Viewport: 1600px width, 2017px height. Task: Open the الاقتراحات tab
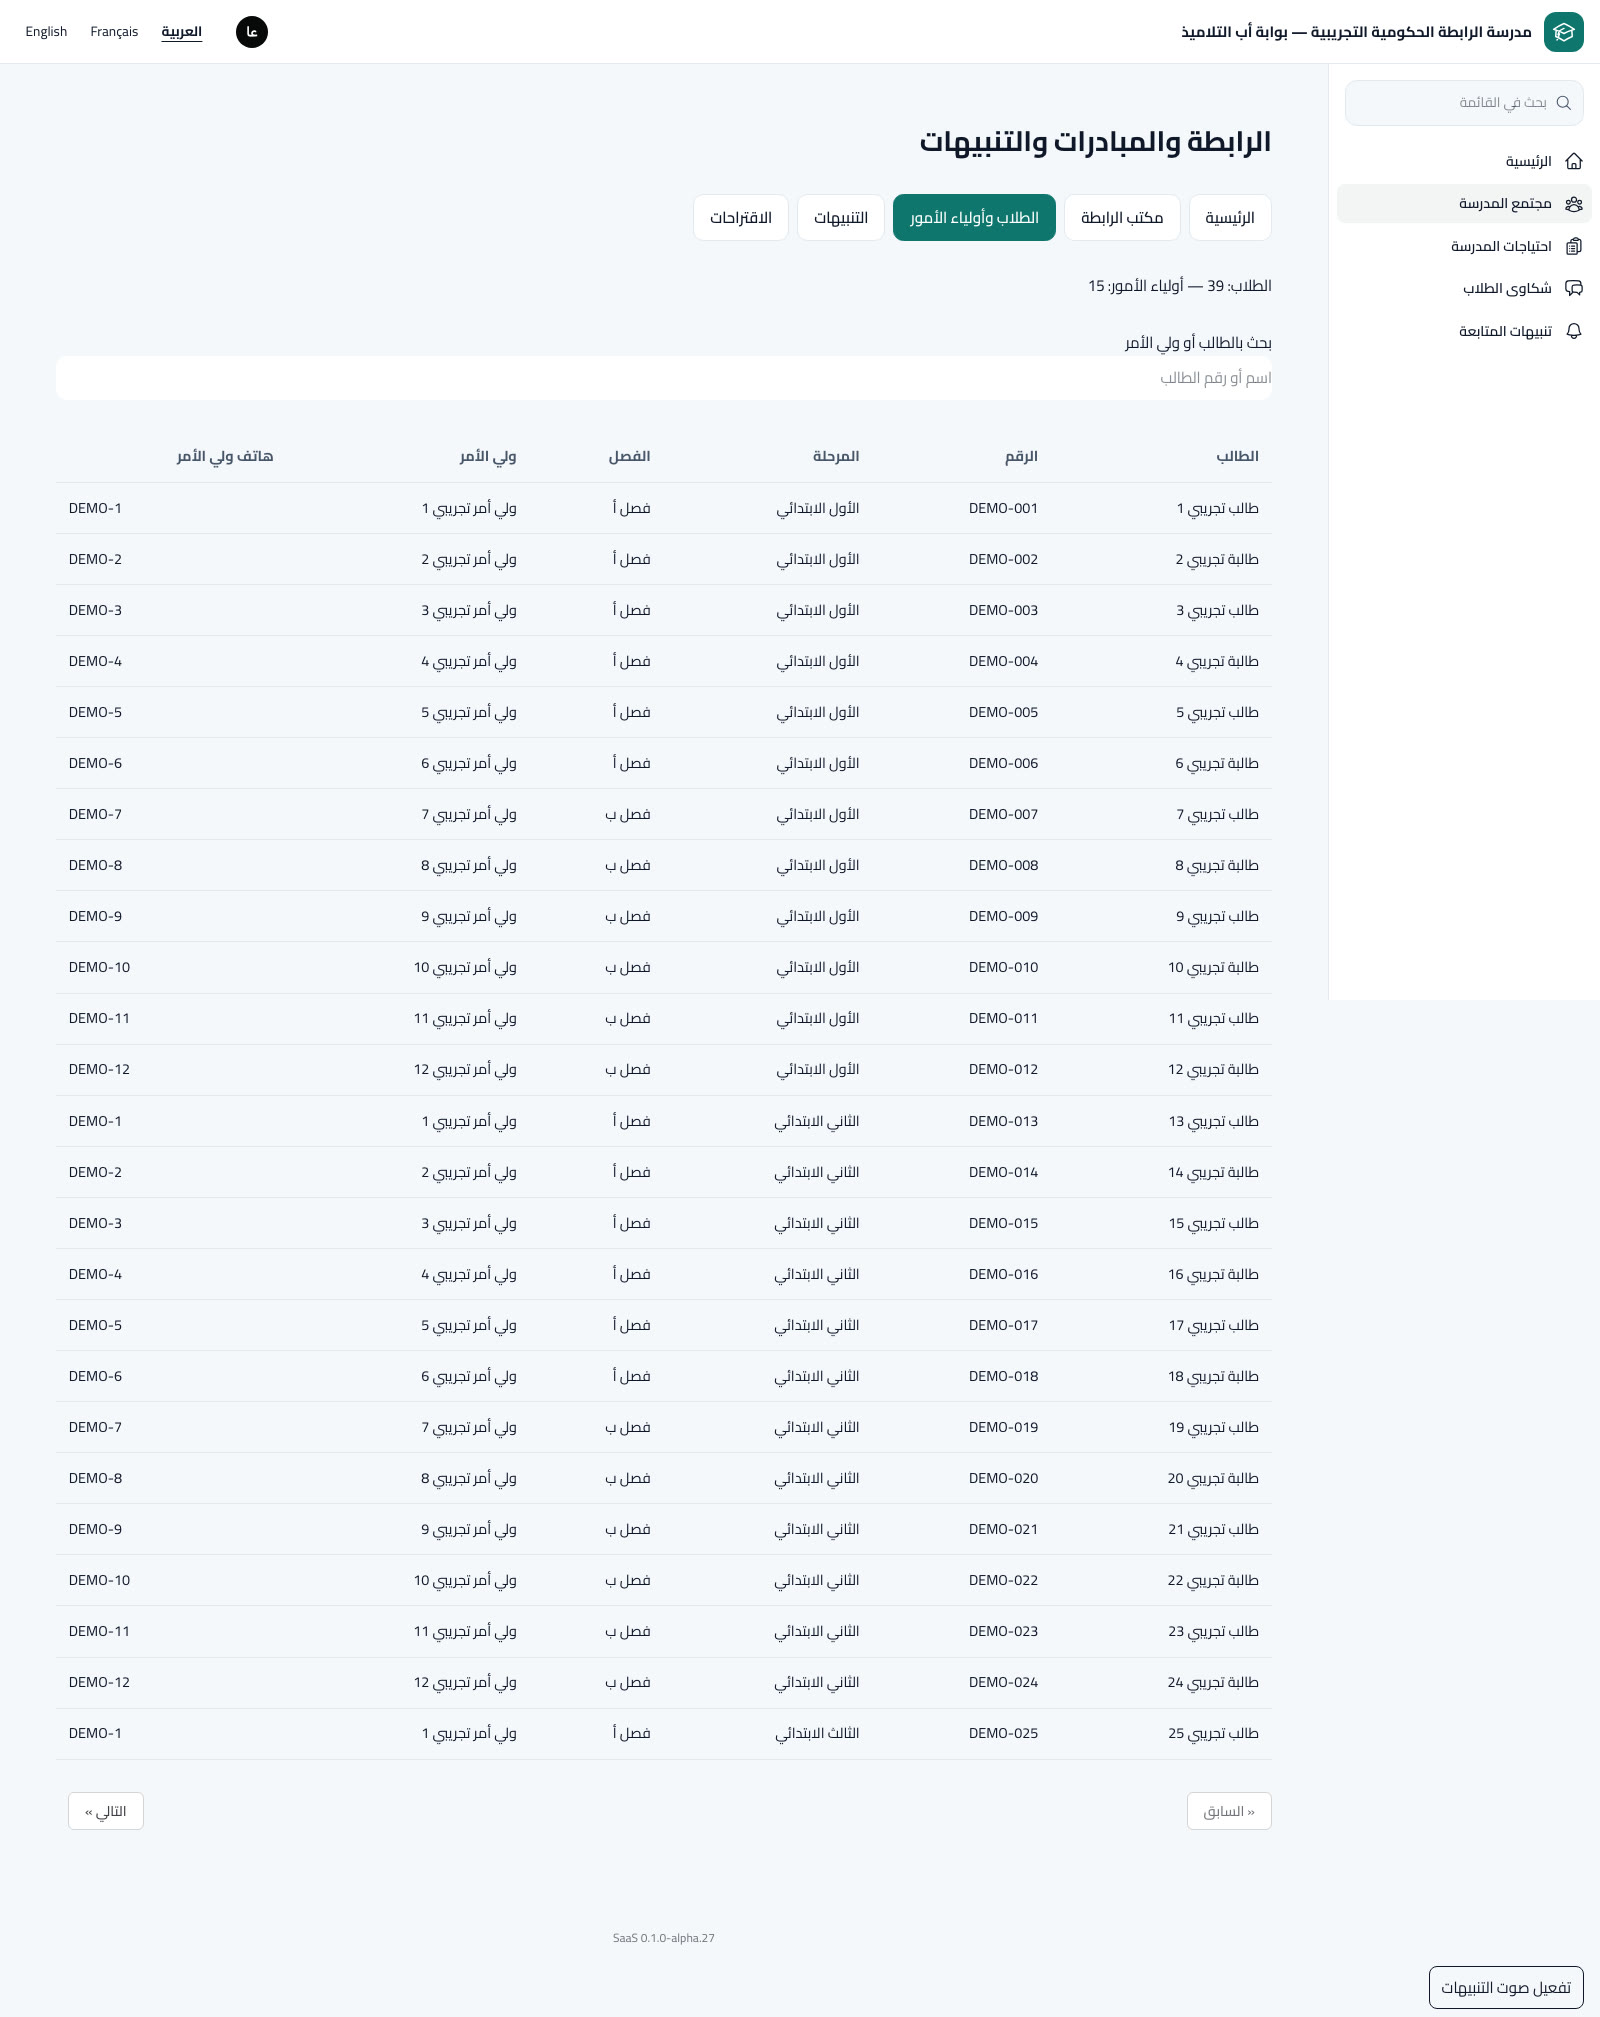coord(741,218)
